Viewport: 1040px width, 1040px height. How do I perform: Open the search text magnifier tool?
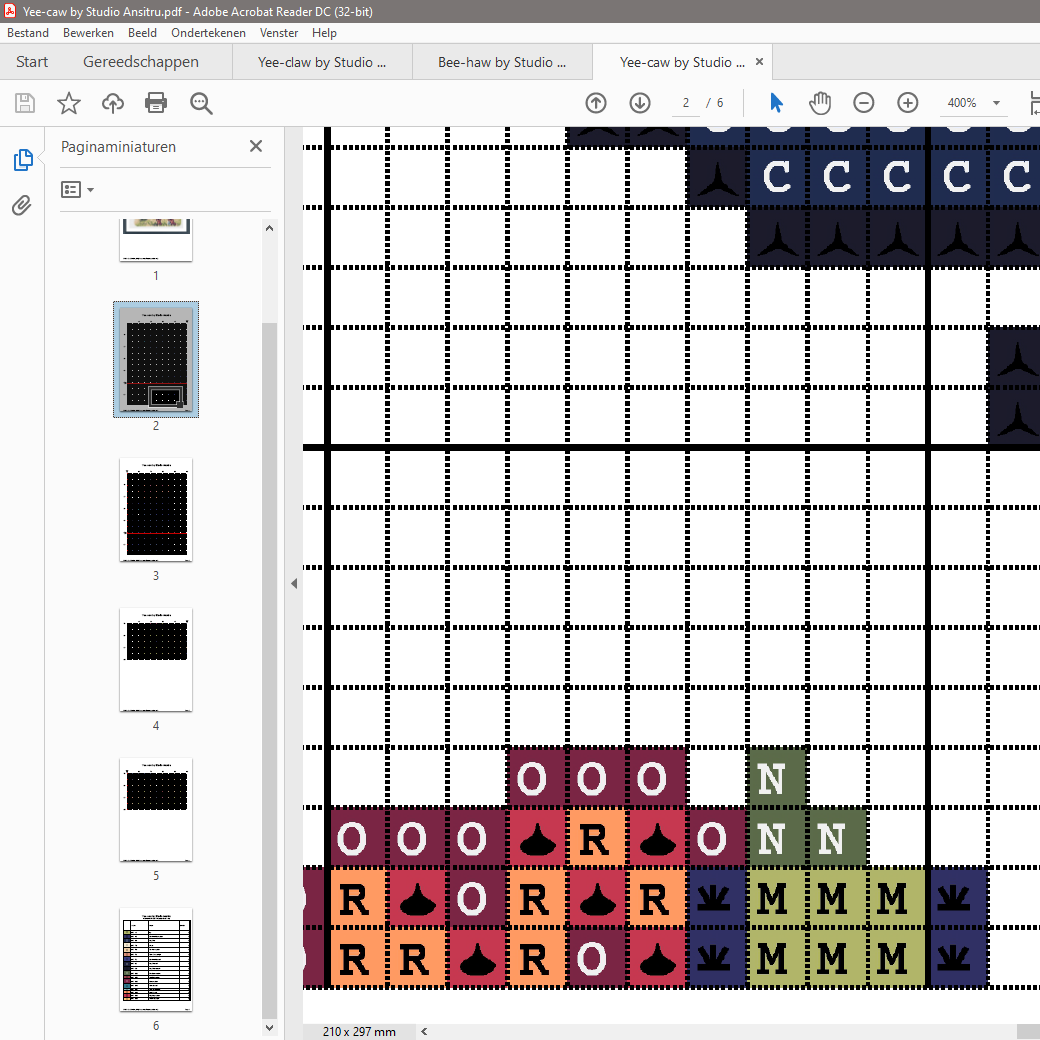coord(201,103)
